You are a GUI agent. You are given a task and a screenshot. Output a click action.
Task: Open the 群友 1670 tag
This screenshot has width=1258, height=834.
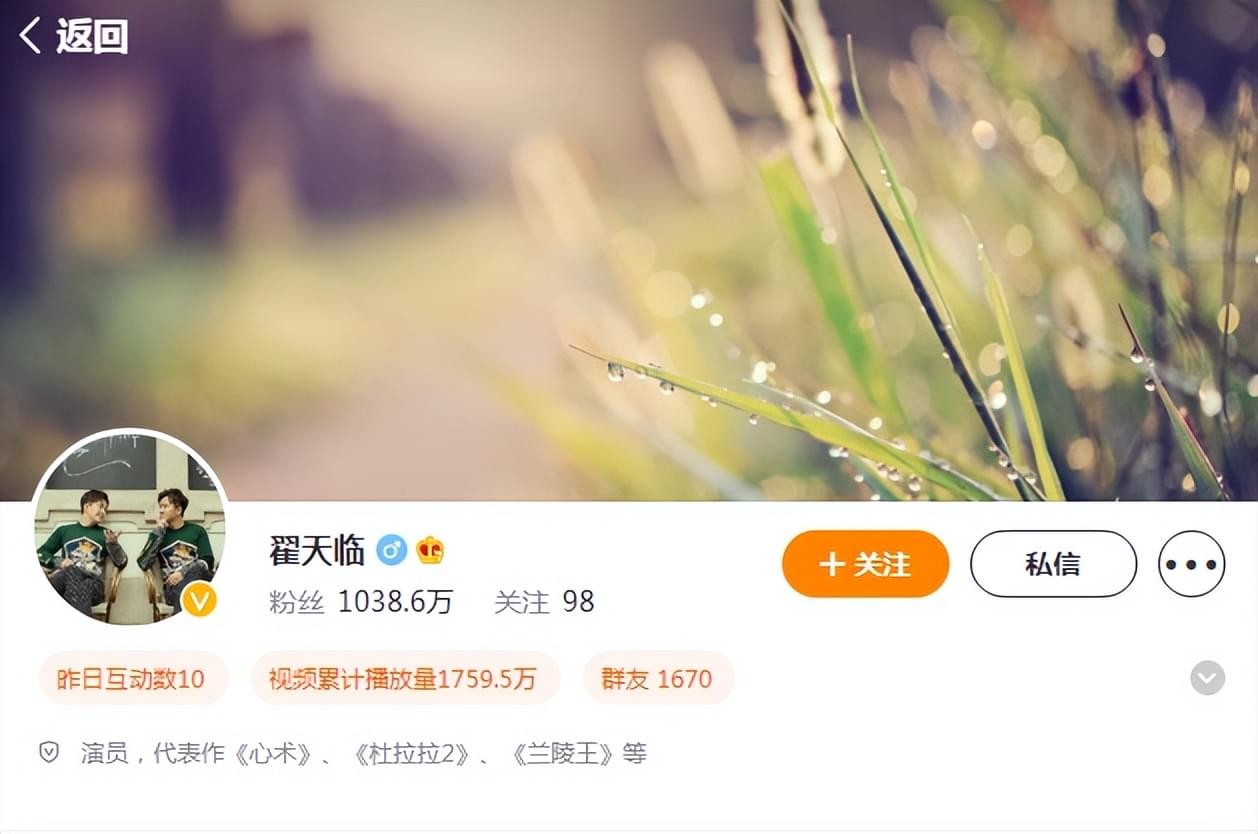(658, 678)
